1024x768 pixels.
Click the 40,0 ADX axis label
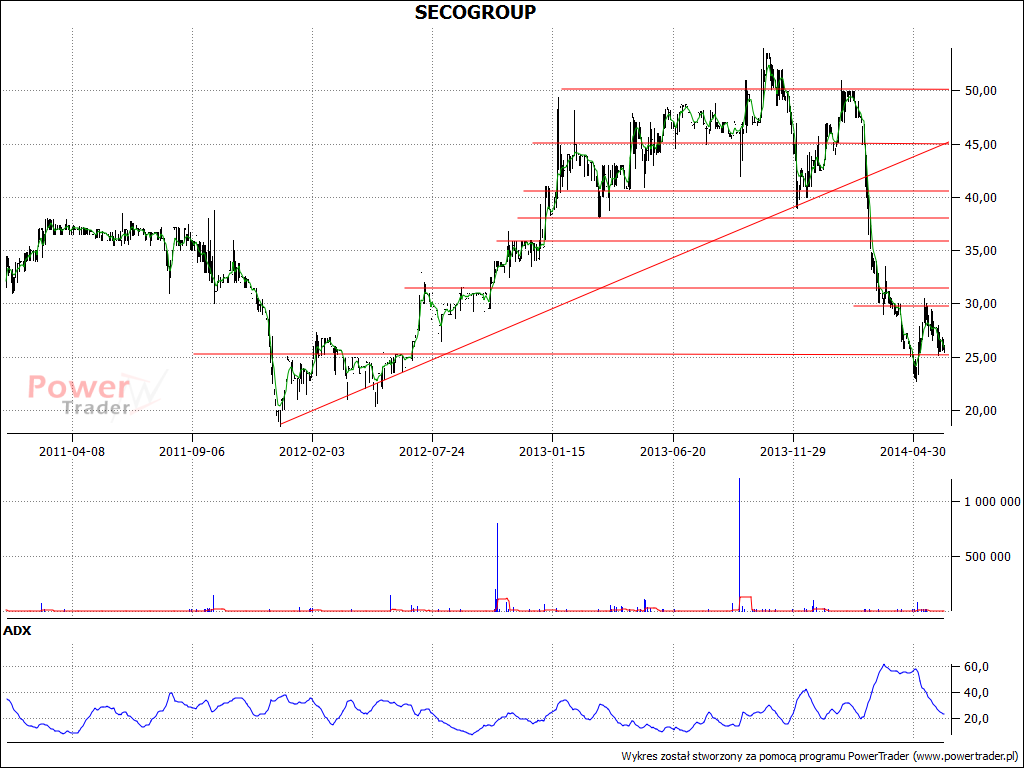click(976, 692)
